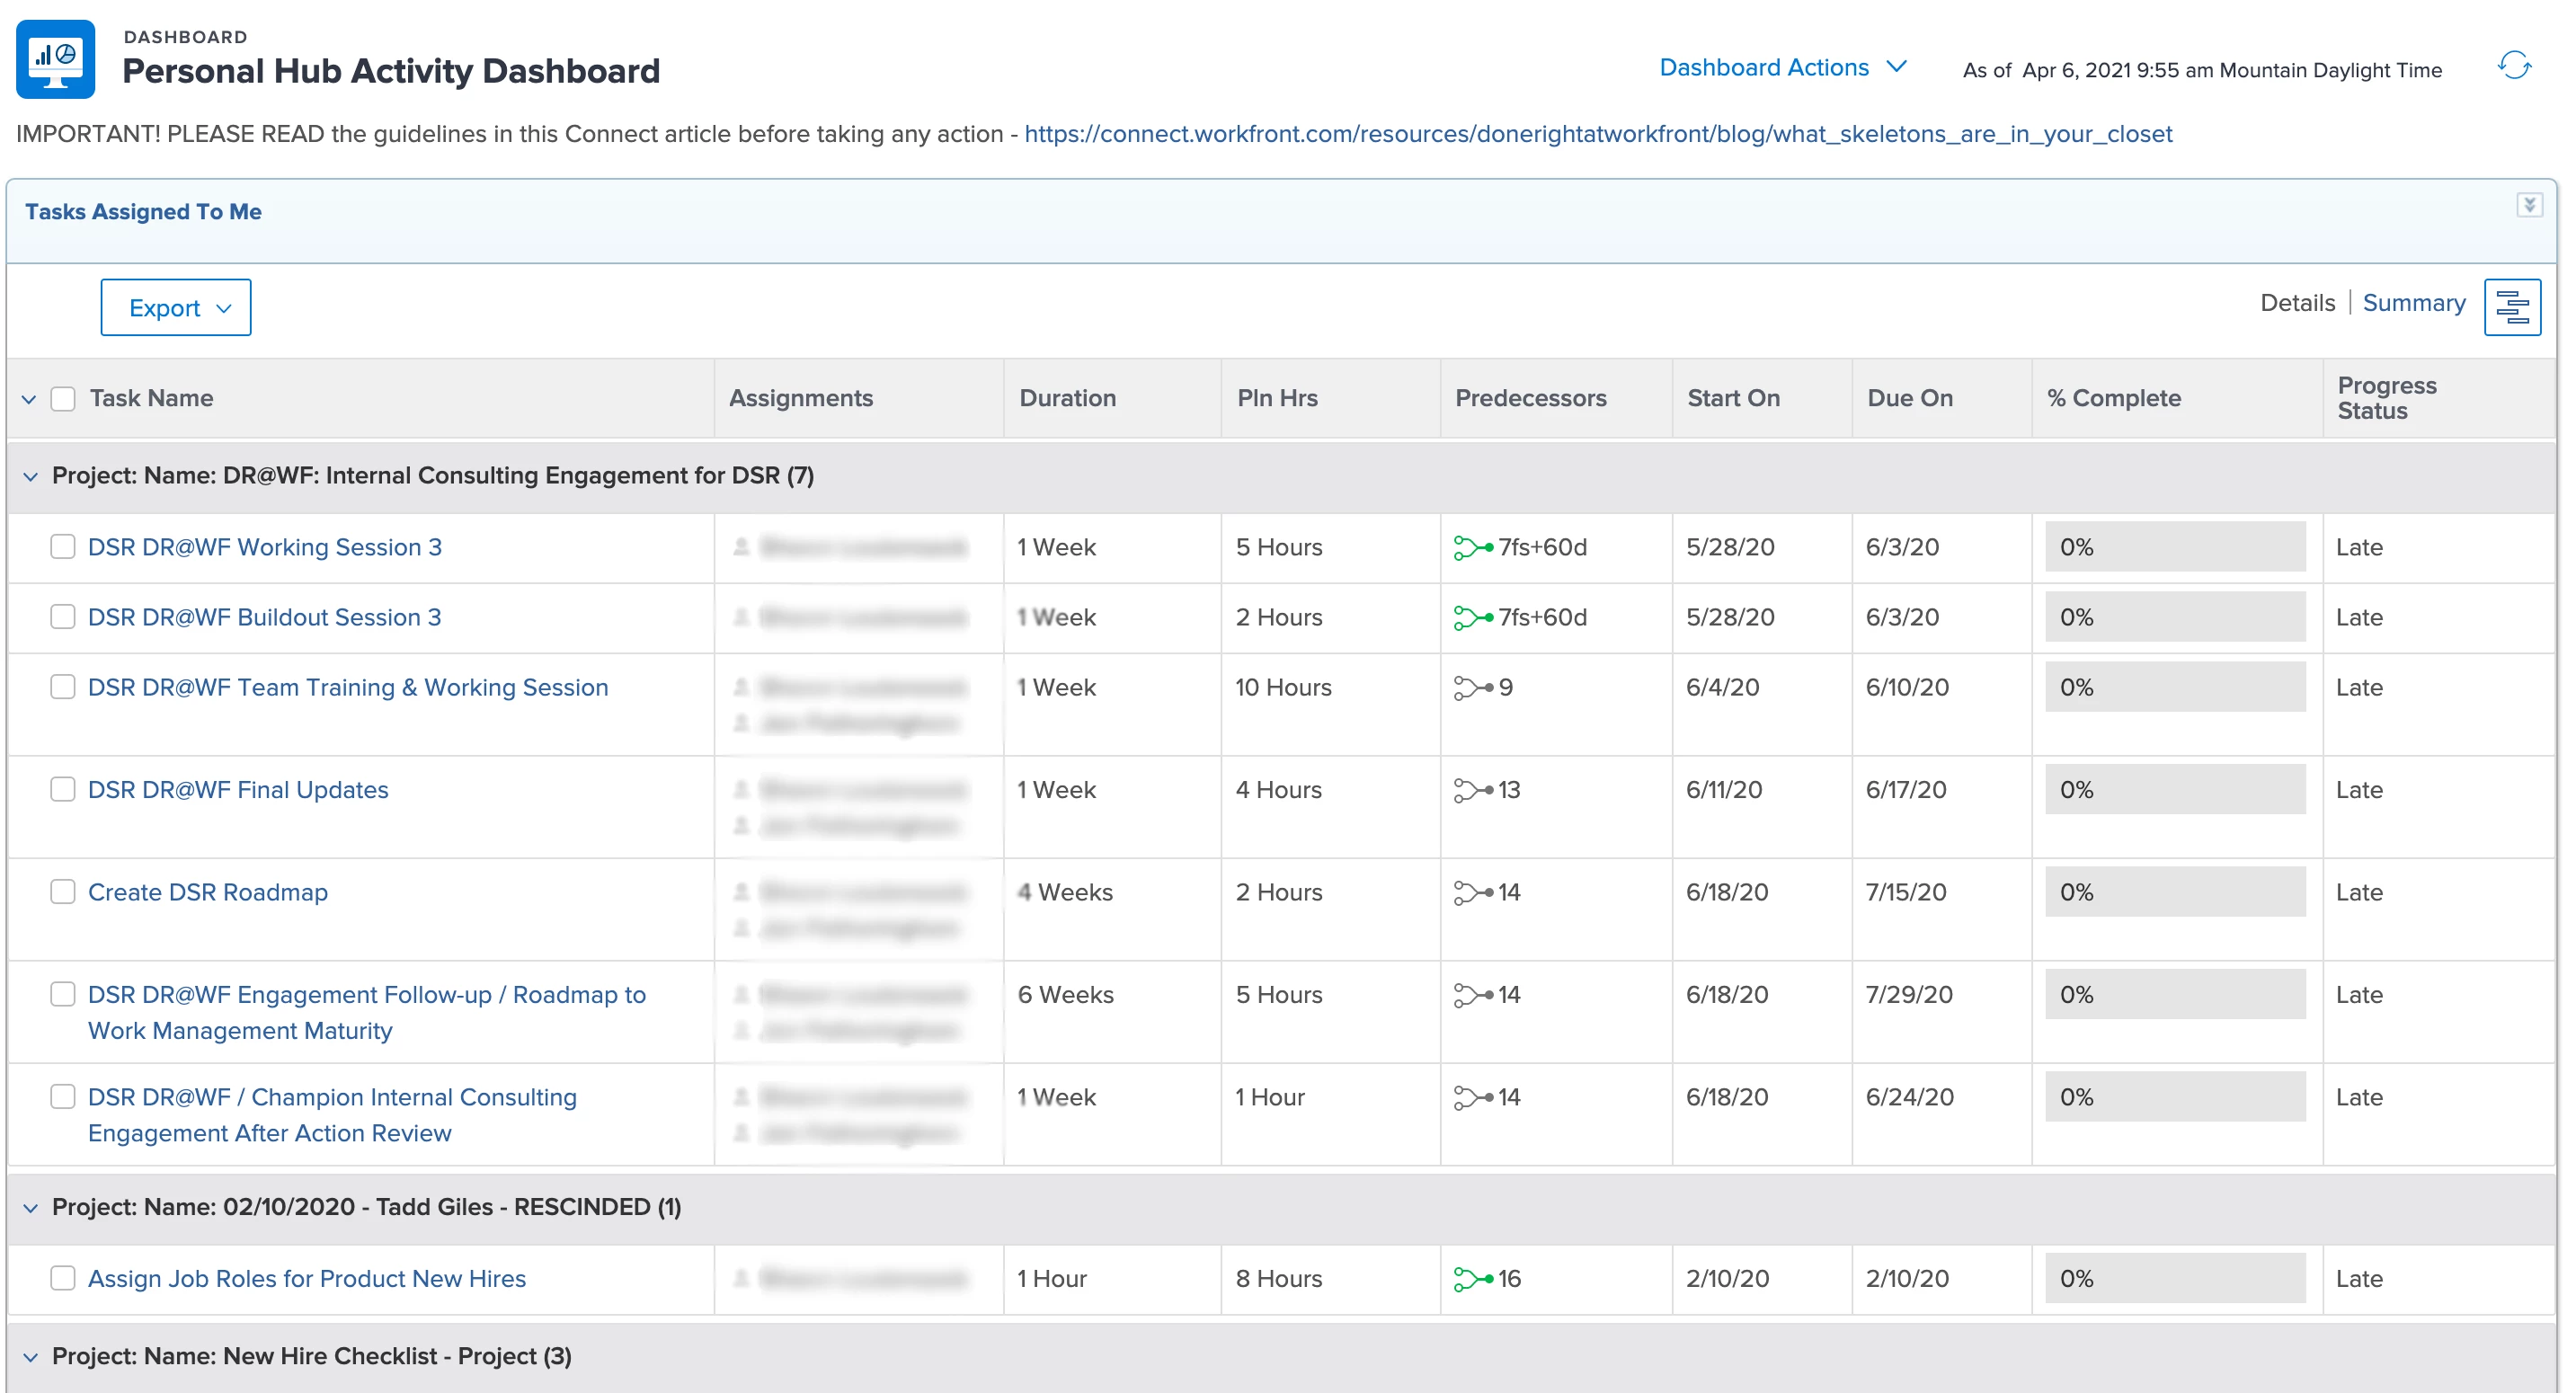Switch to the Summary view
The width and height of the screenshot is (2576, 1393).
2413,303
